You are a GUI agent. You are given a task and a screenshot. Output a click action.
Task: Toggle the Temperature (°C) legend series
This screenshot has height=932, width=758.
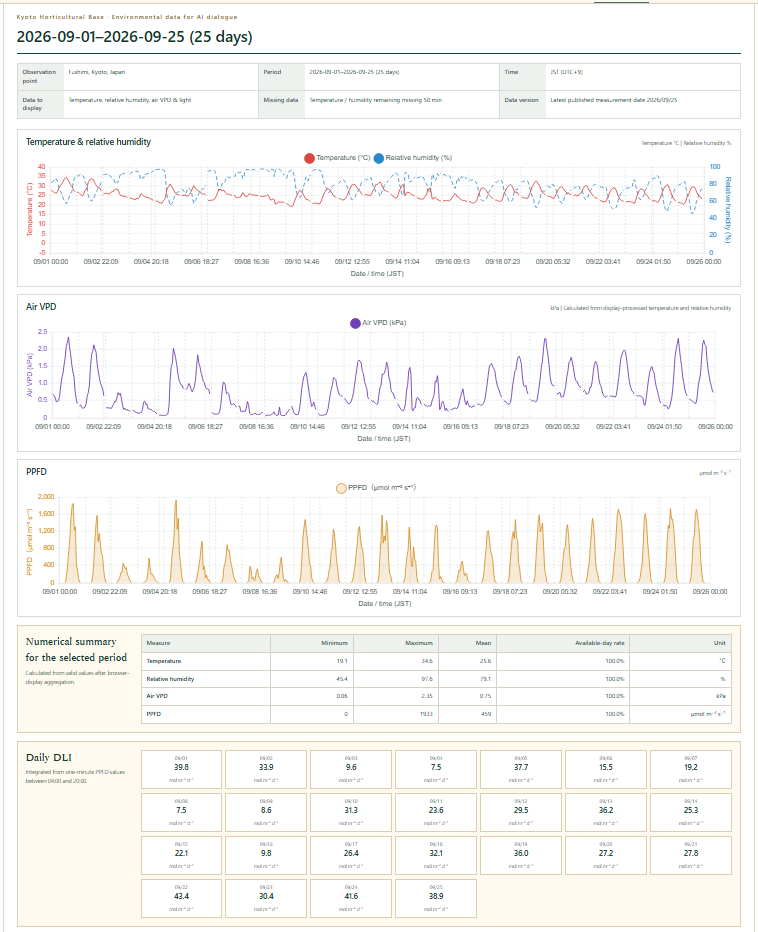pyautogui.click(x=337, y=158)
